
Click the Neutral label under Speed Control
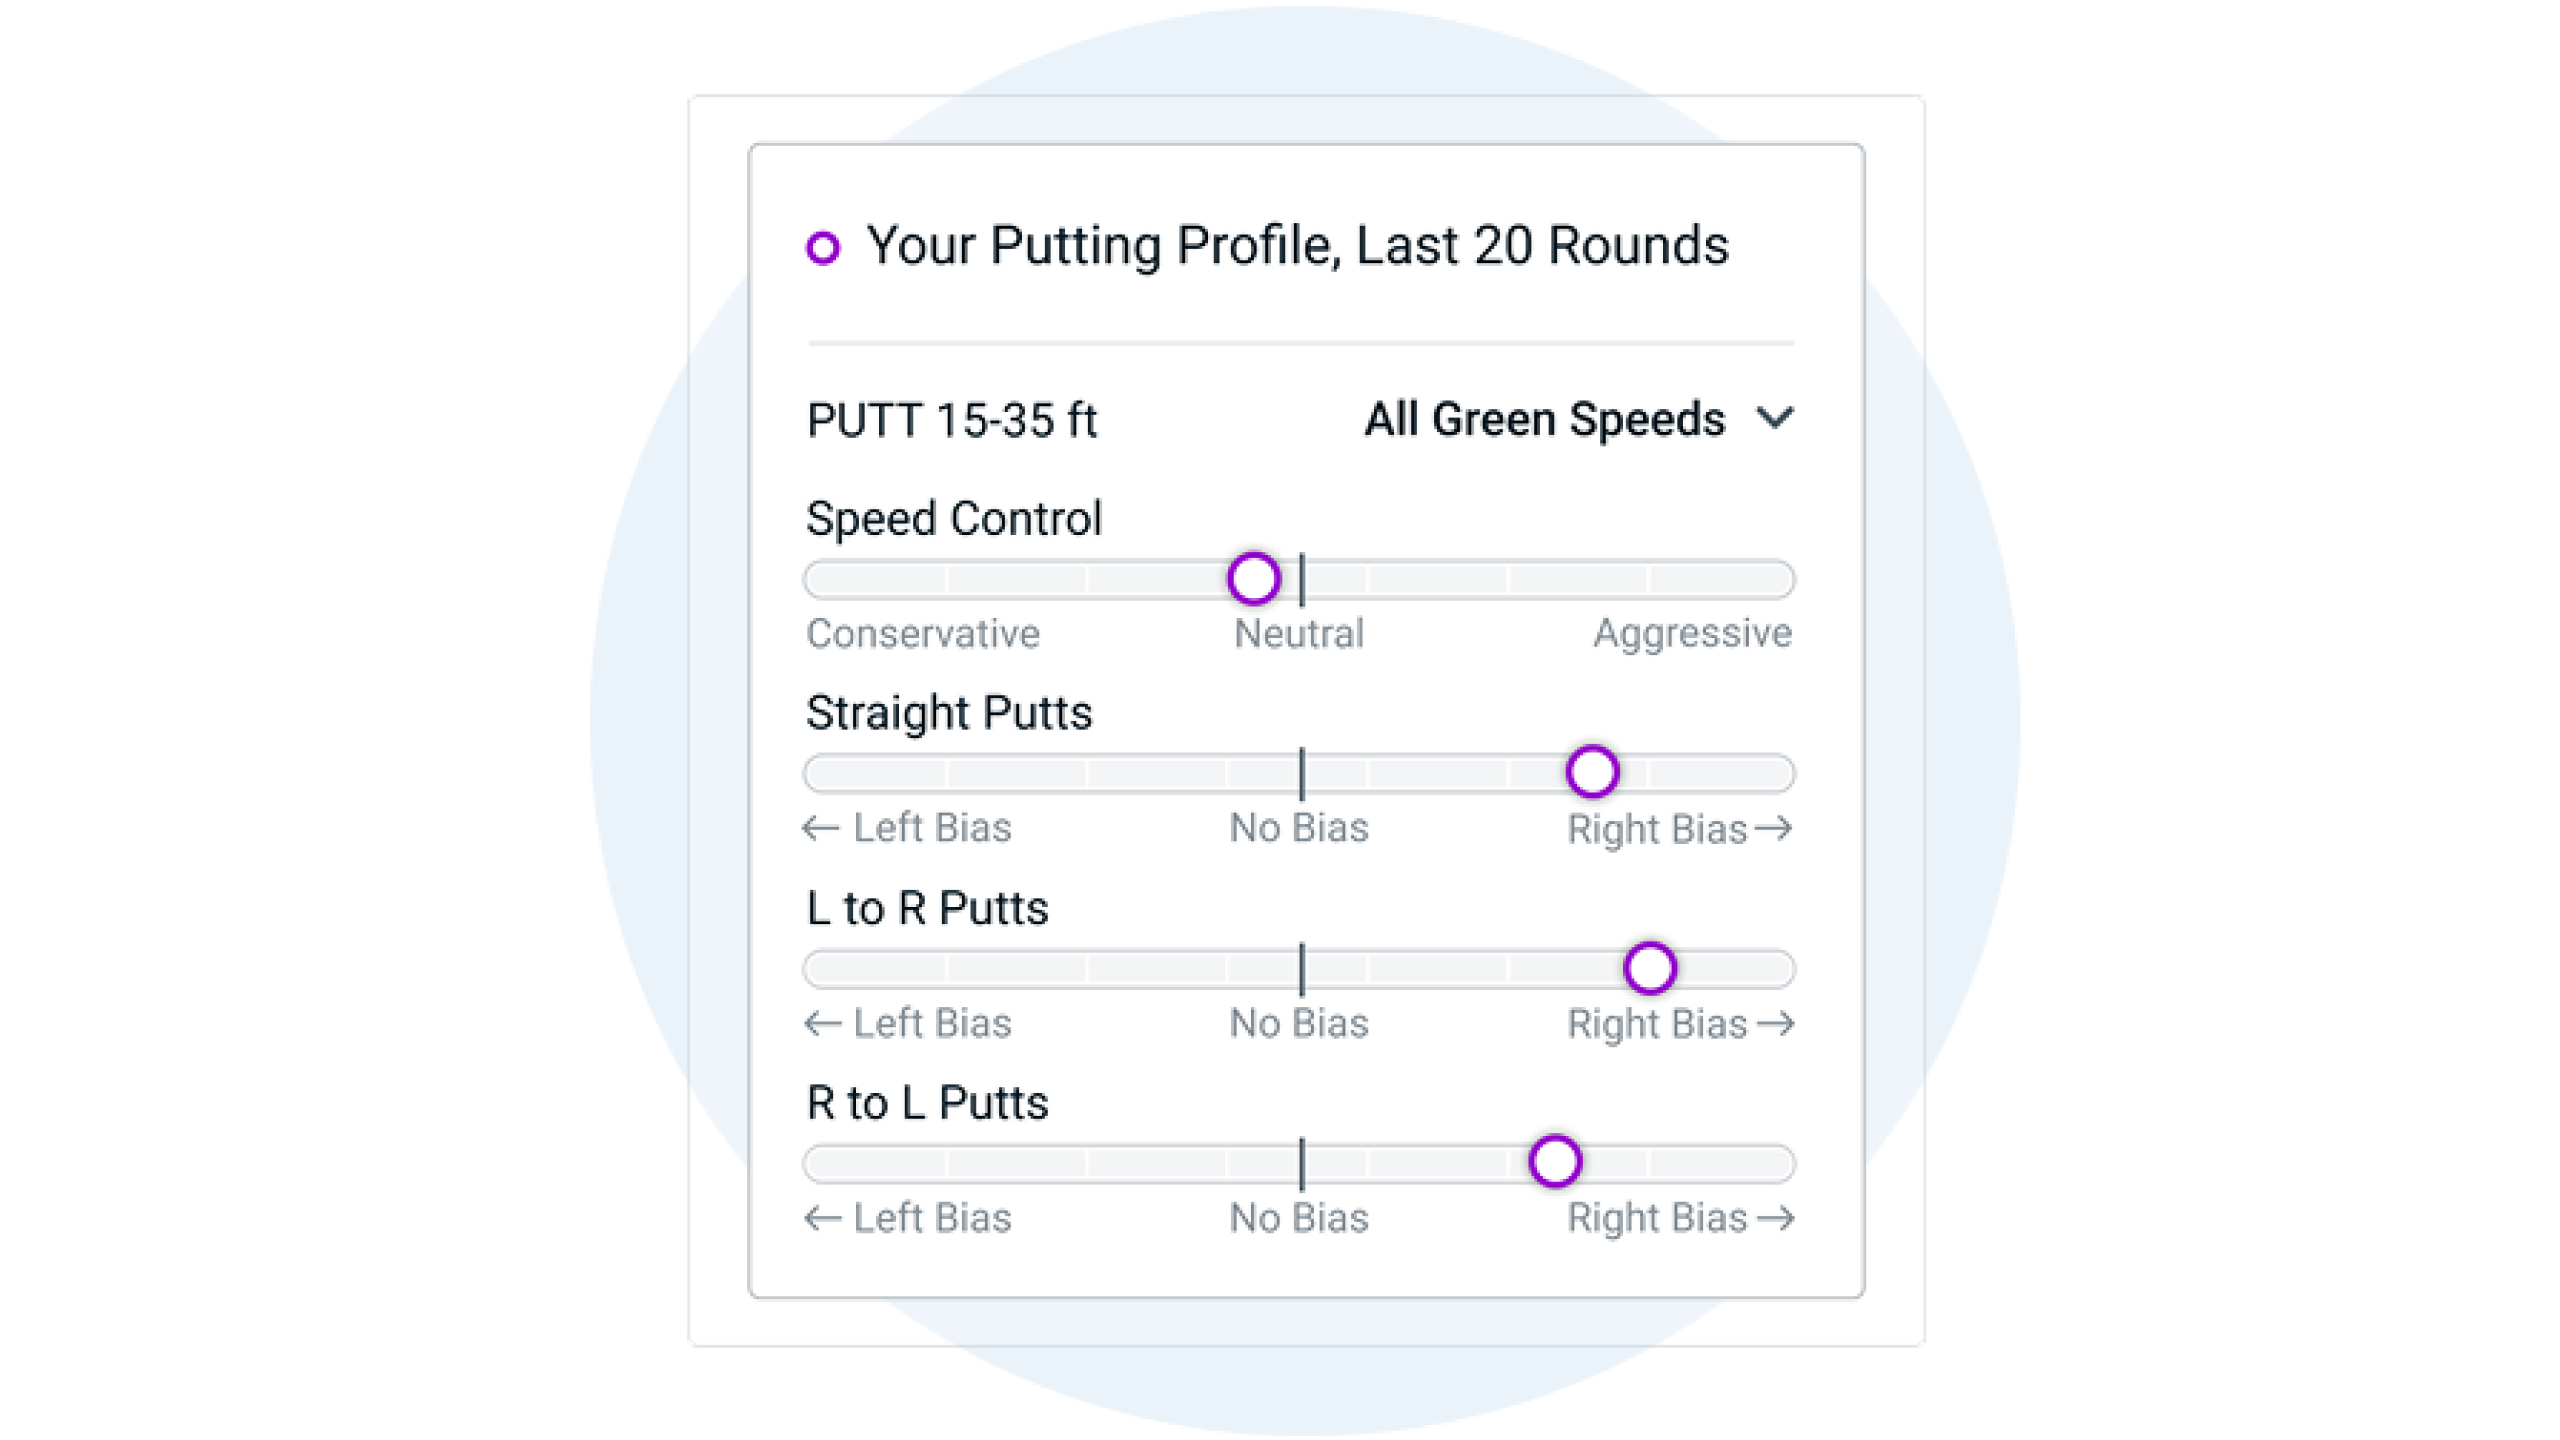click(x=1299, y=634)
